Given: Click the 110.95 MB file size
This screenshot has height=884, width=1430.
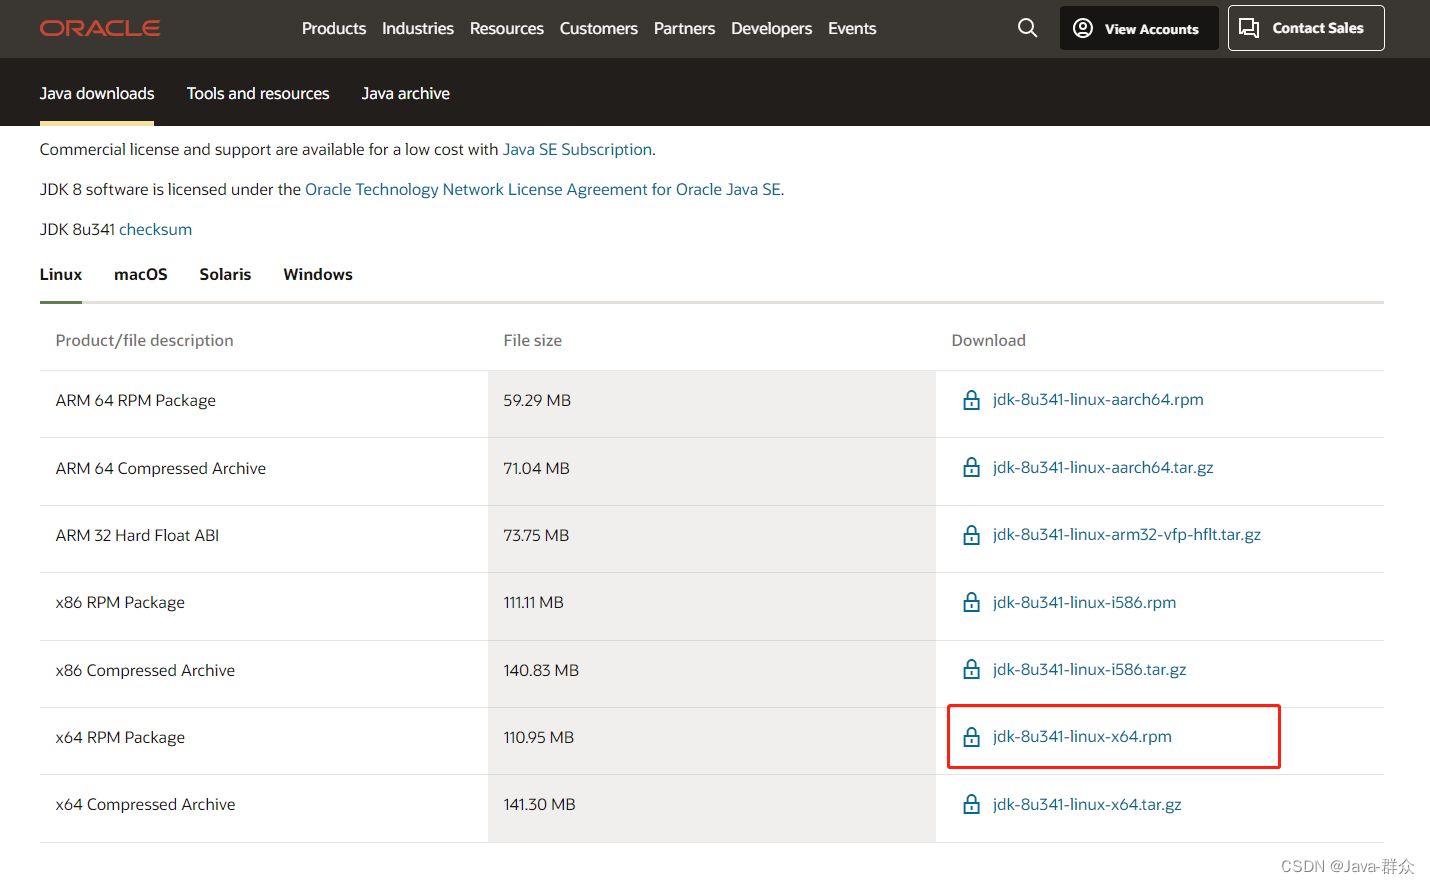Looking at the screenshot, I should (x=538, y=737).
